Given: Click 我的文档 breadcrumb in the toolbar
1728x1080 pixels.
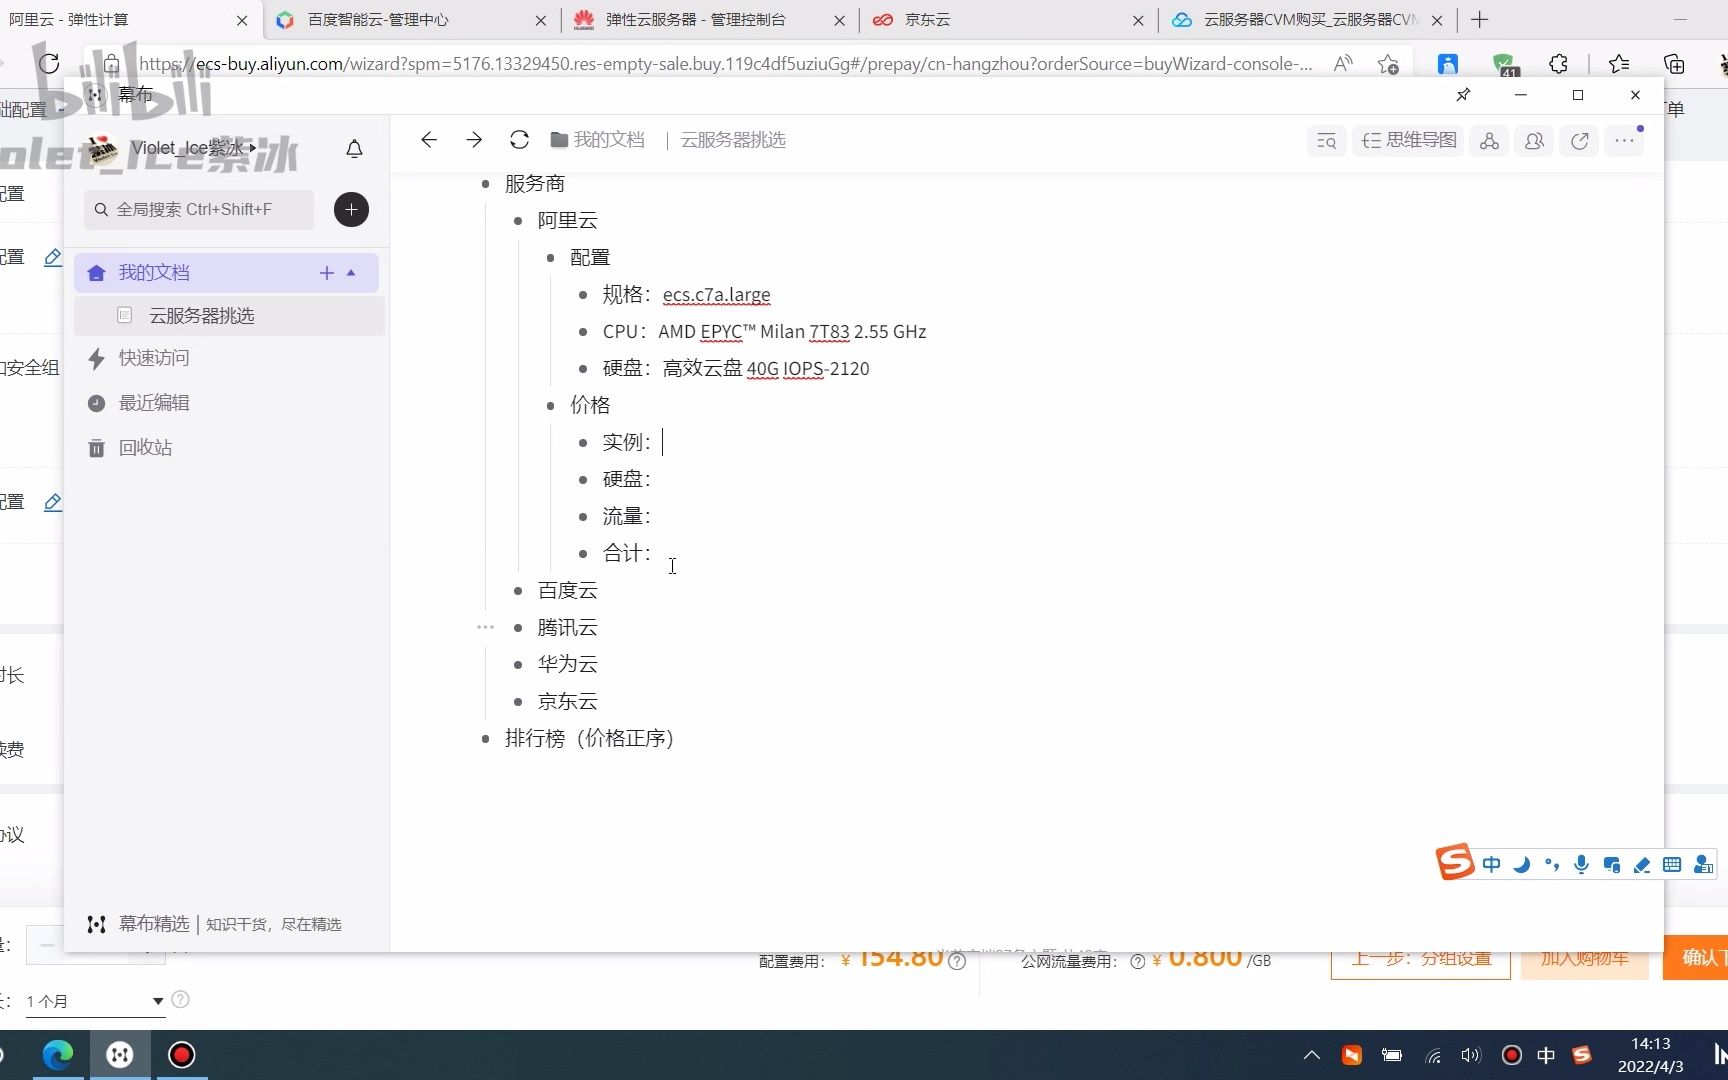Looking at the screenshot, I should 598,140.
